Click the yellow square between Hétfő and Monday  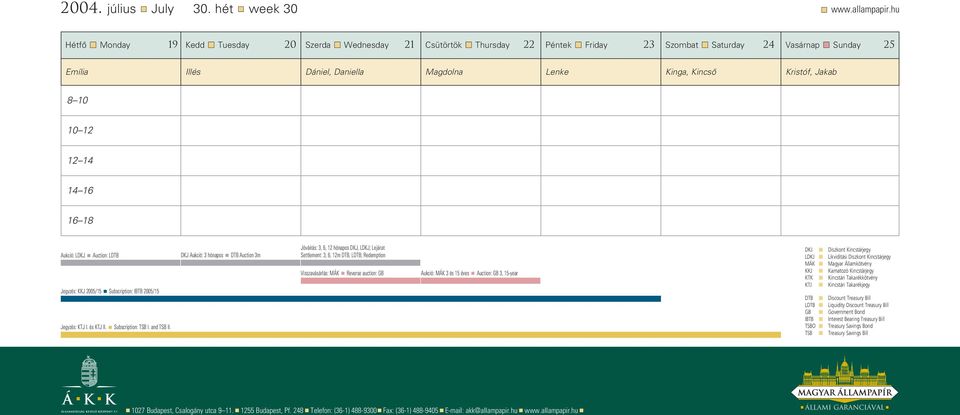[x=94, y=45]
